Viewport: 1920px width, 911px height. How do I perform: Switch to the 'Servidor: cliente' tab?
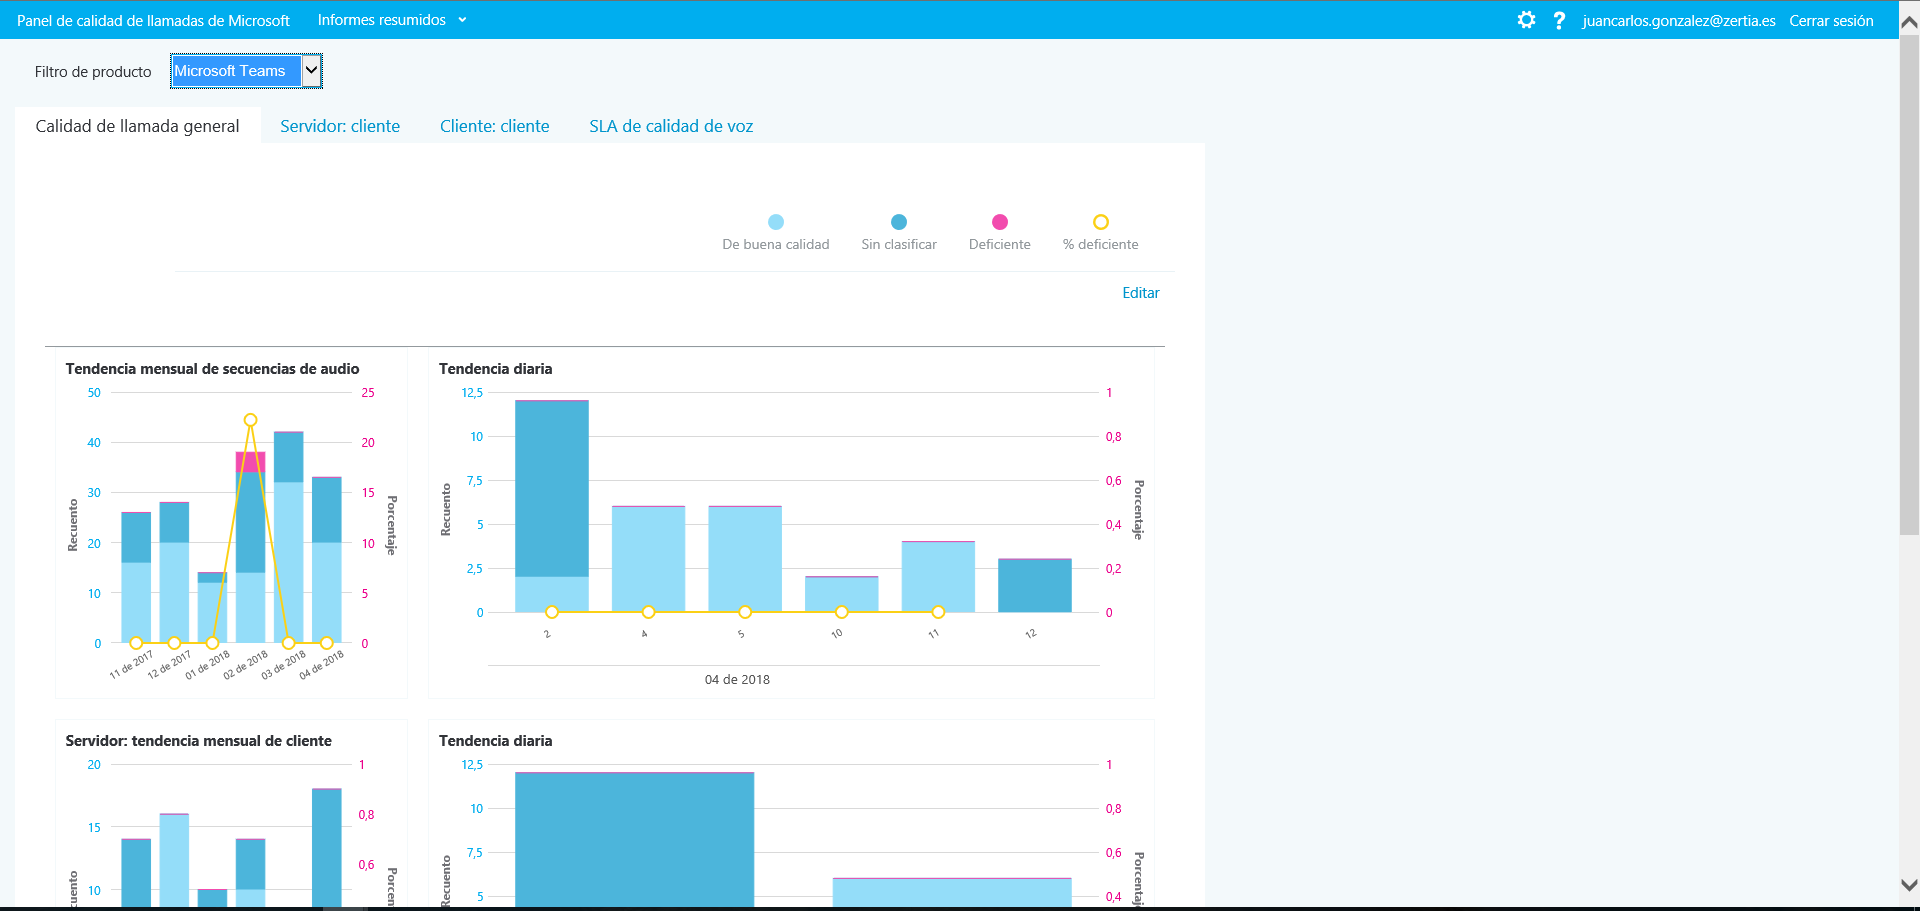[340, 126]
